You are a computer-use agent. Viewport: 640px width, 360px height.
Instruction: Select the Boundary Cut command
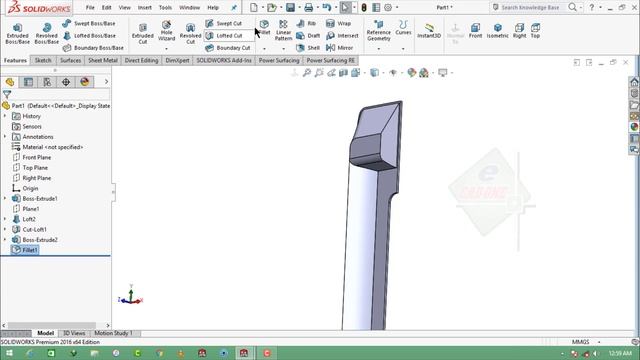(228, 48)
